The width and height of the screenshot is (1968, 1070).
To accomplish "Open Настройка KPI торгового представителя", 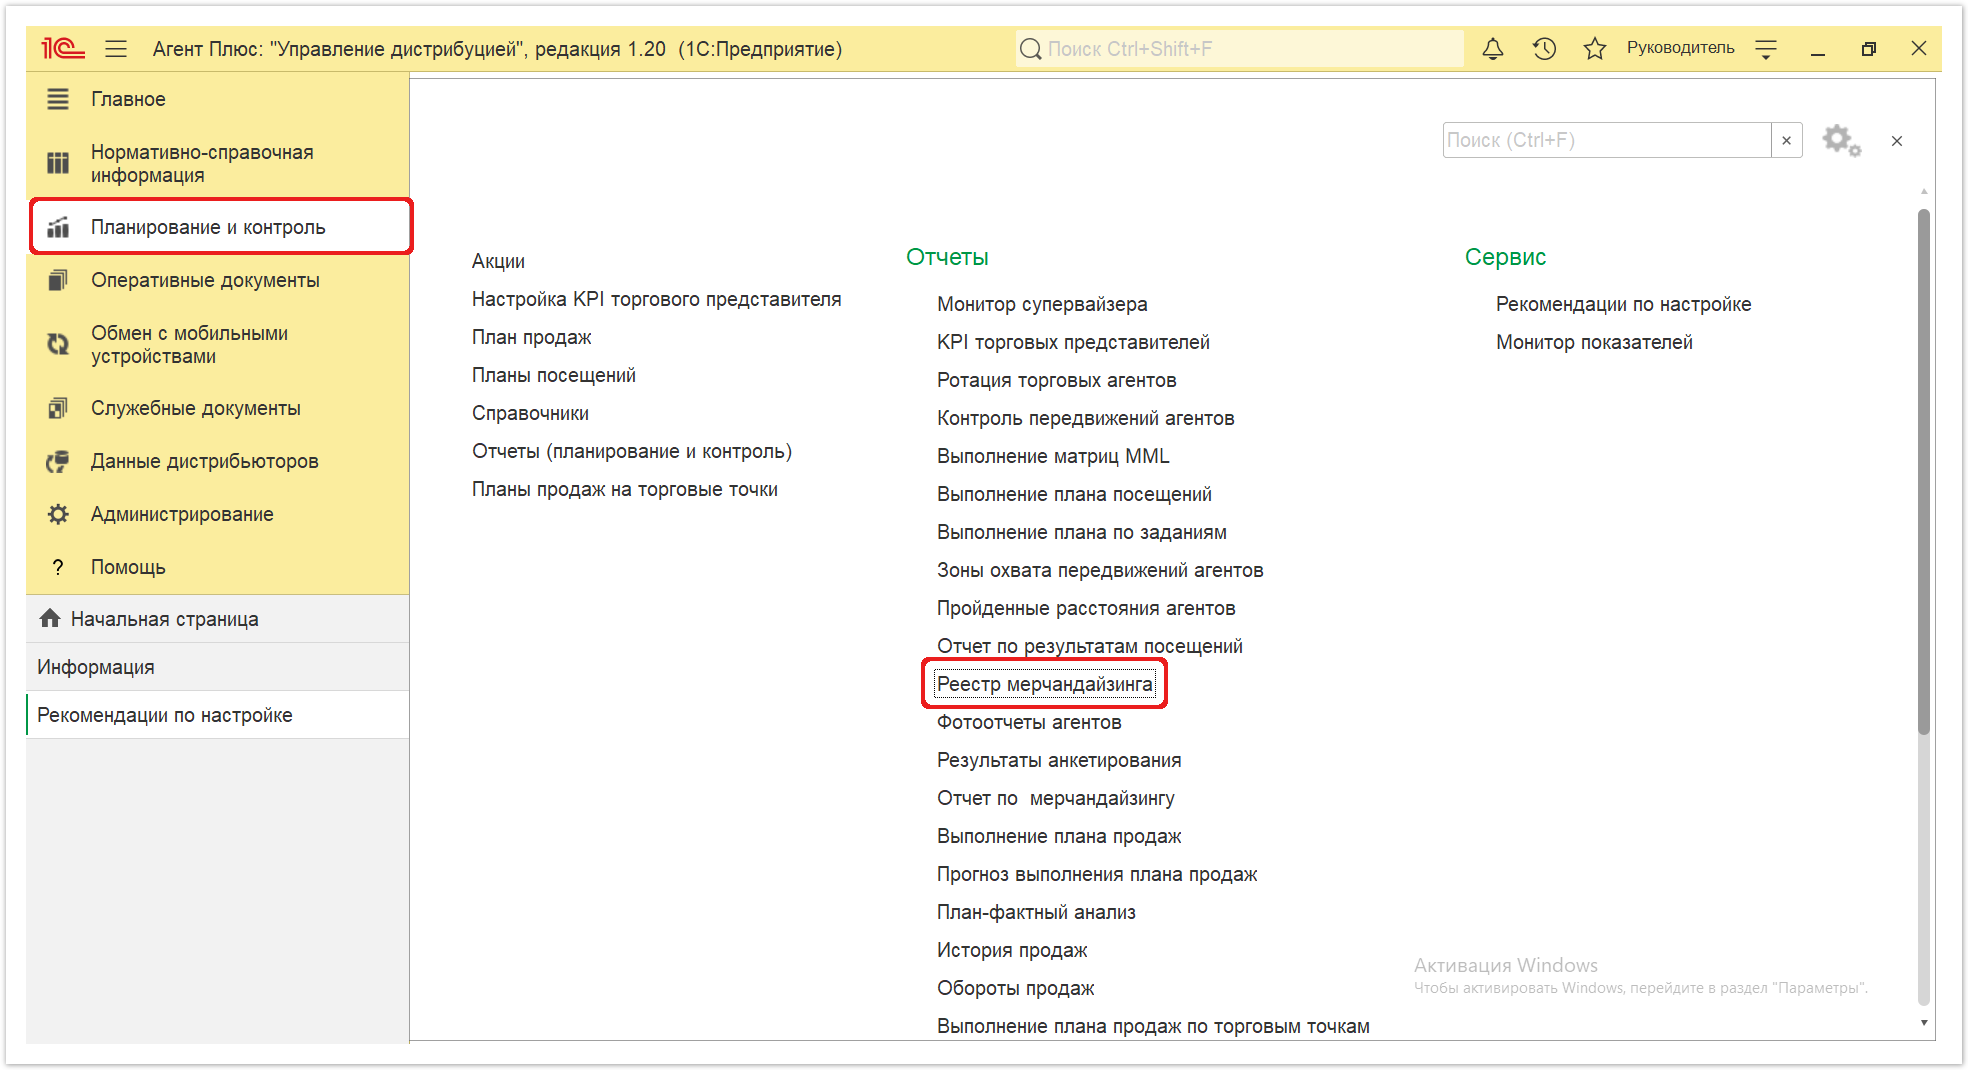I will coord(656,299).
